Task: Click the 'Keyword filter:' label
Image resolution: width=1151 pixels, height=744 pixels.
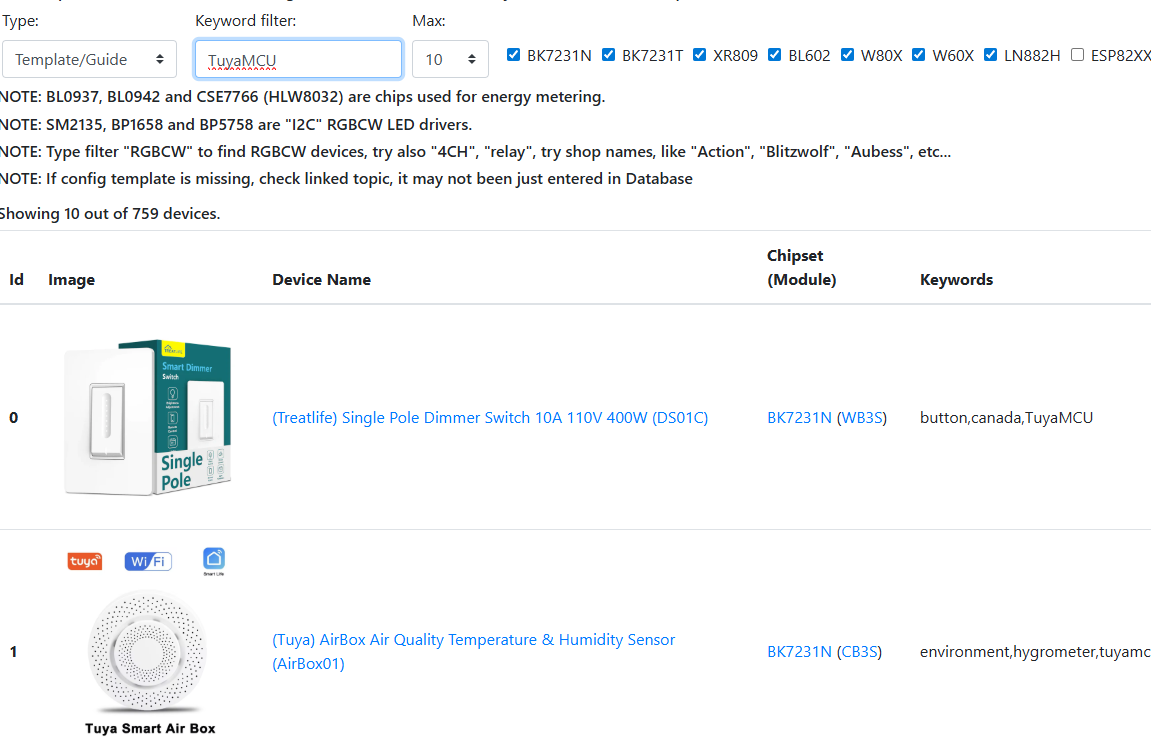Action: click(x=246, y=21)
